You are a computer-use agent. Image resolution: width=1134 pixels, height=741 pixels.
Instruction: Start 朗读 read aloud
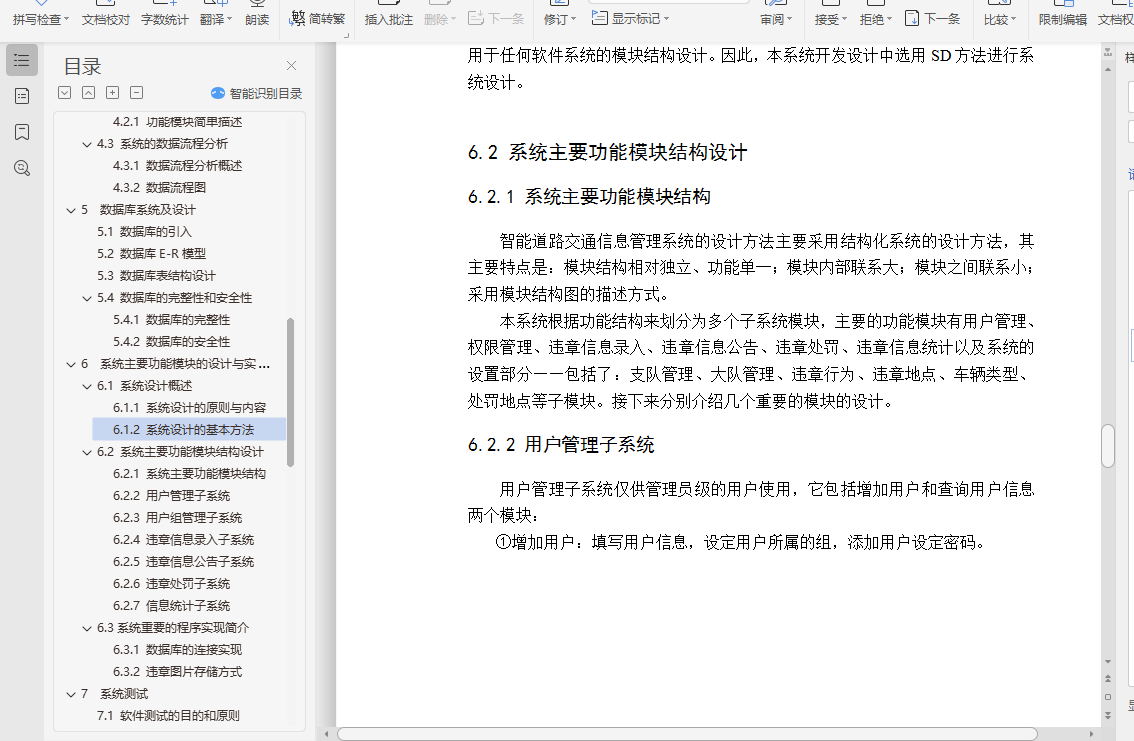[257, 20]
